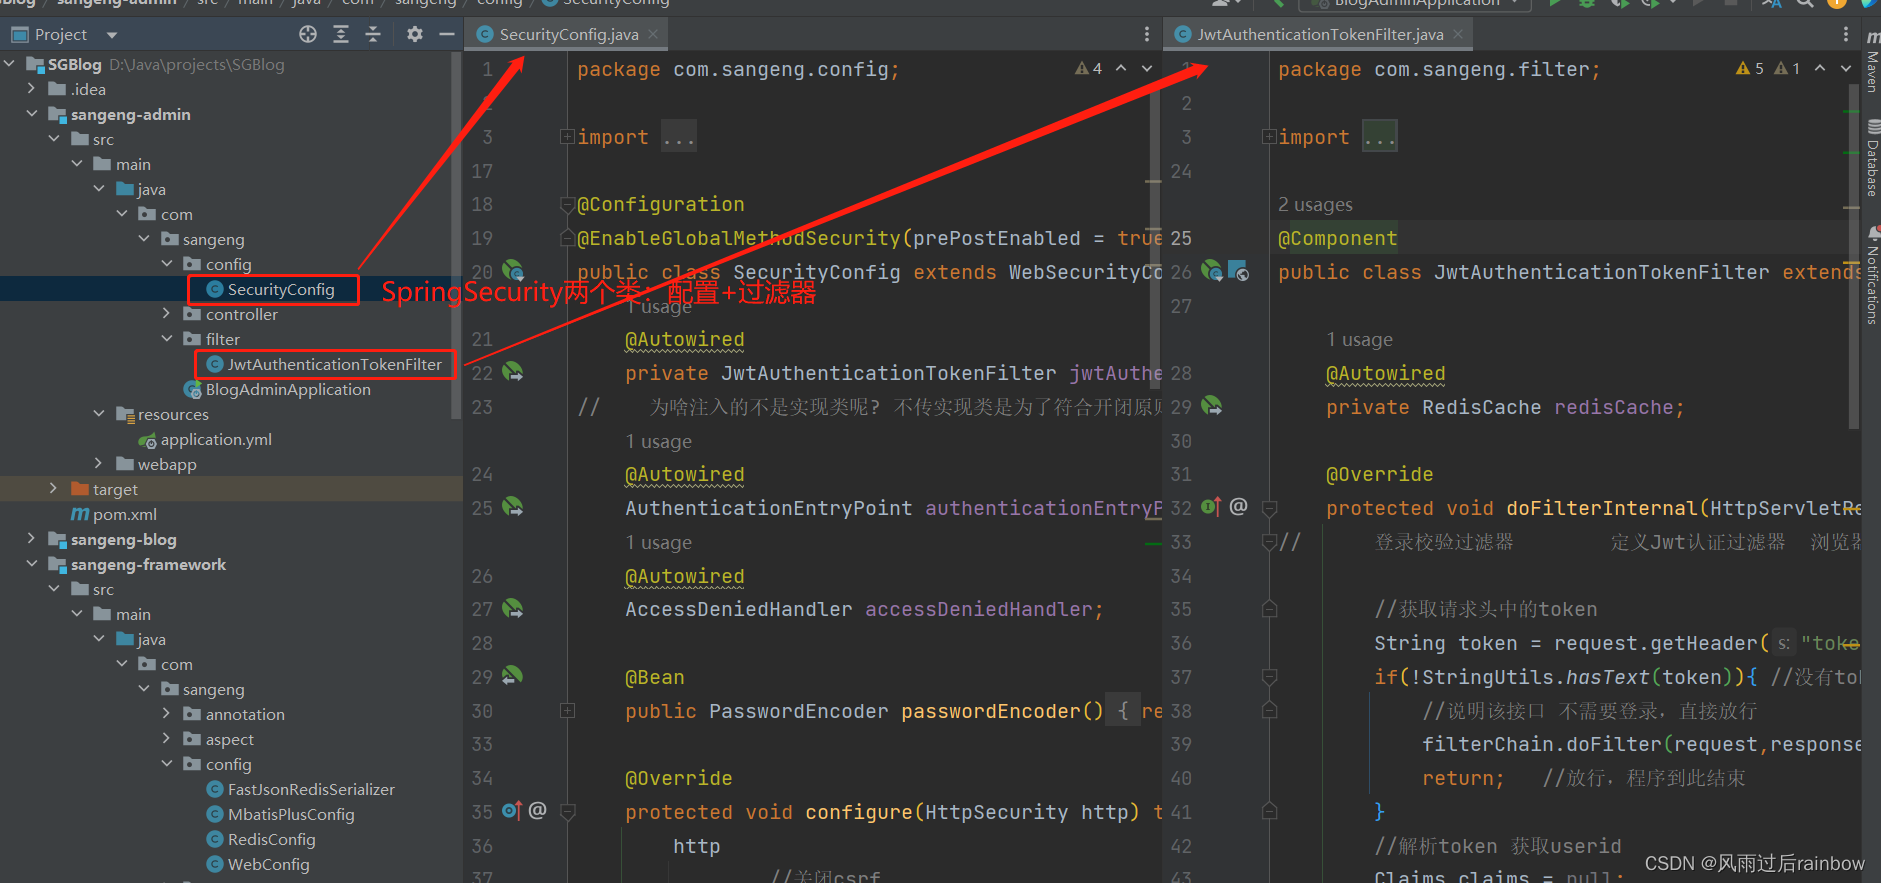This screenshot has width=1881, height=883.
Task: Open the Project view dropdown
Action: [112, 35]
